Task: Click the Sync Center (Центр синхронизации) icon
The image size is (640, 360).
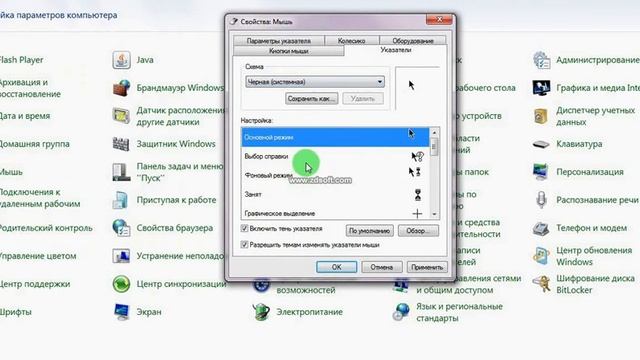Action: pos(121,284)
